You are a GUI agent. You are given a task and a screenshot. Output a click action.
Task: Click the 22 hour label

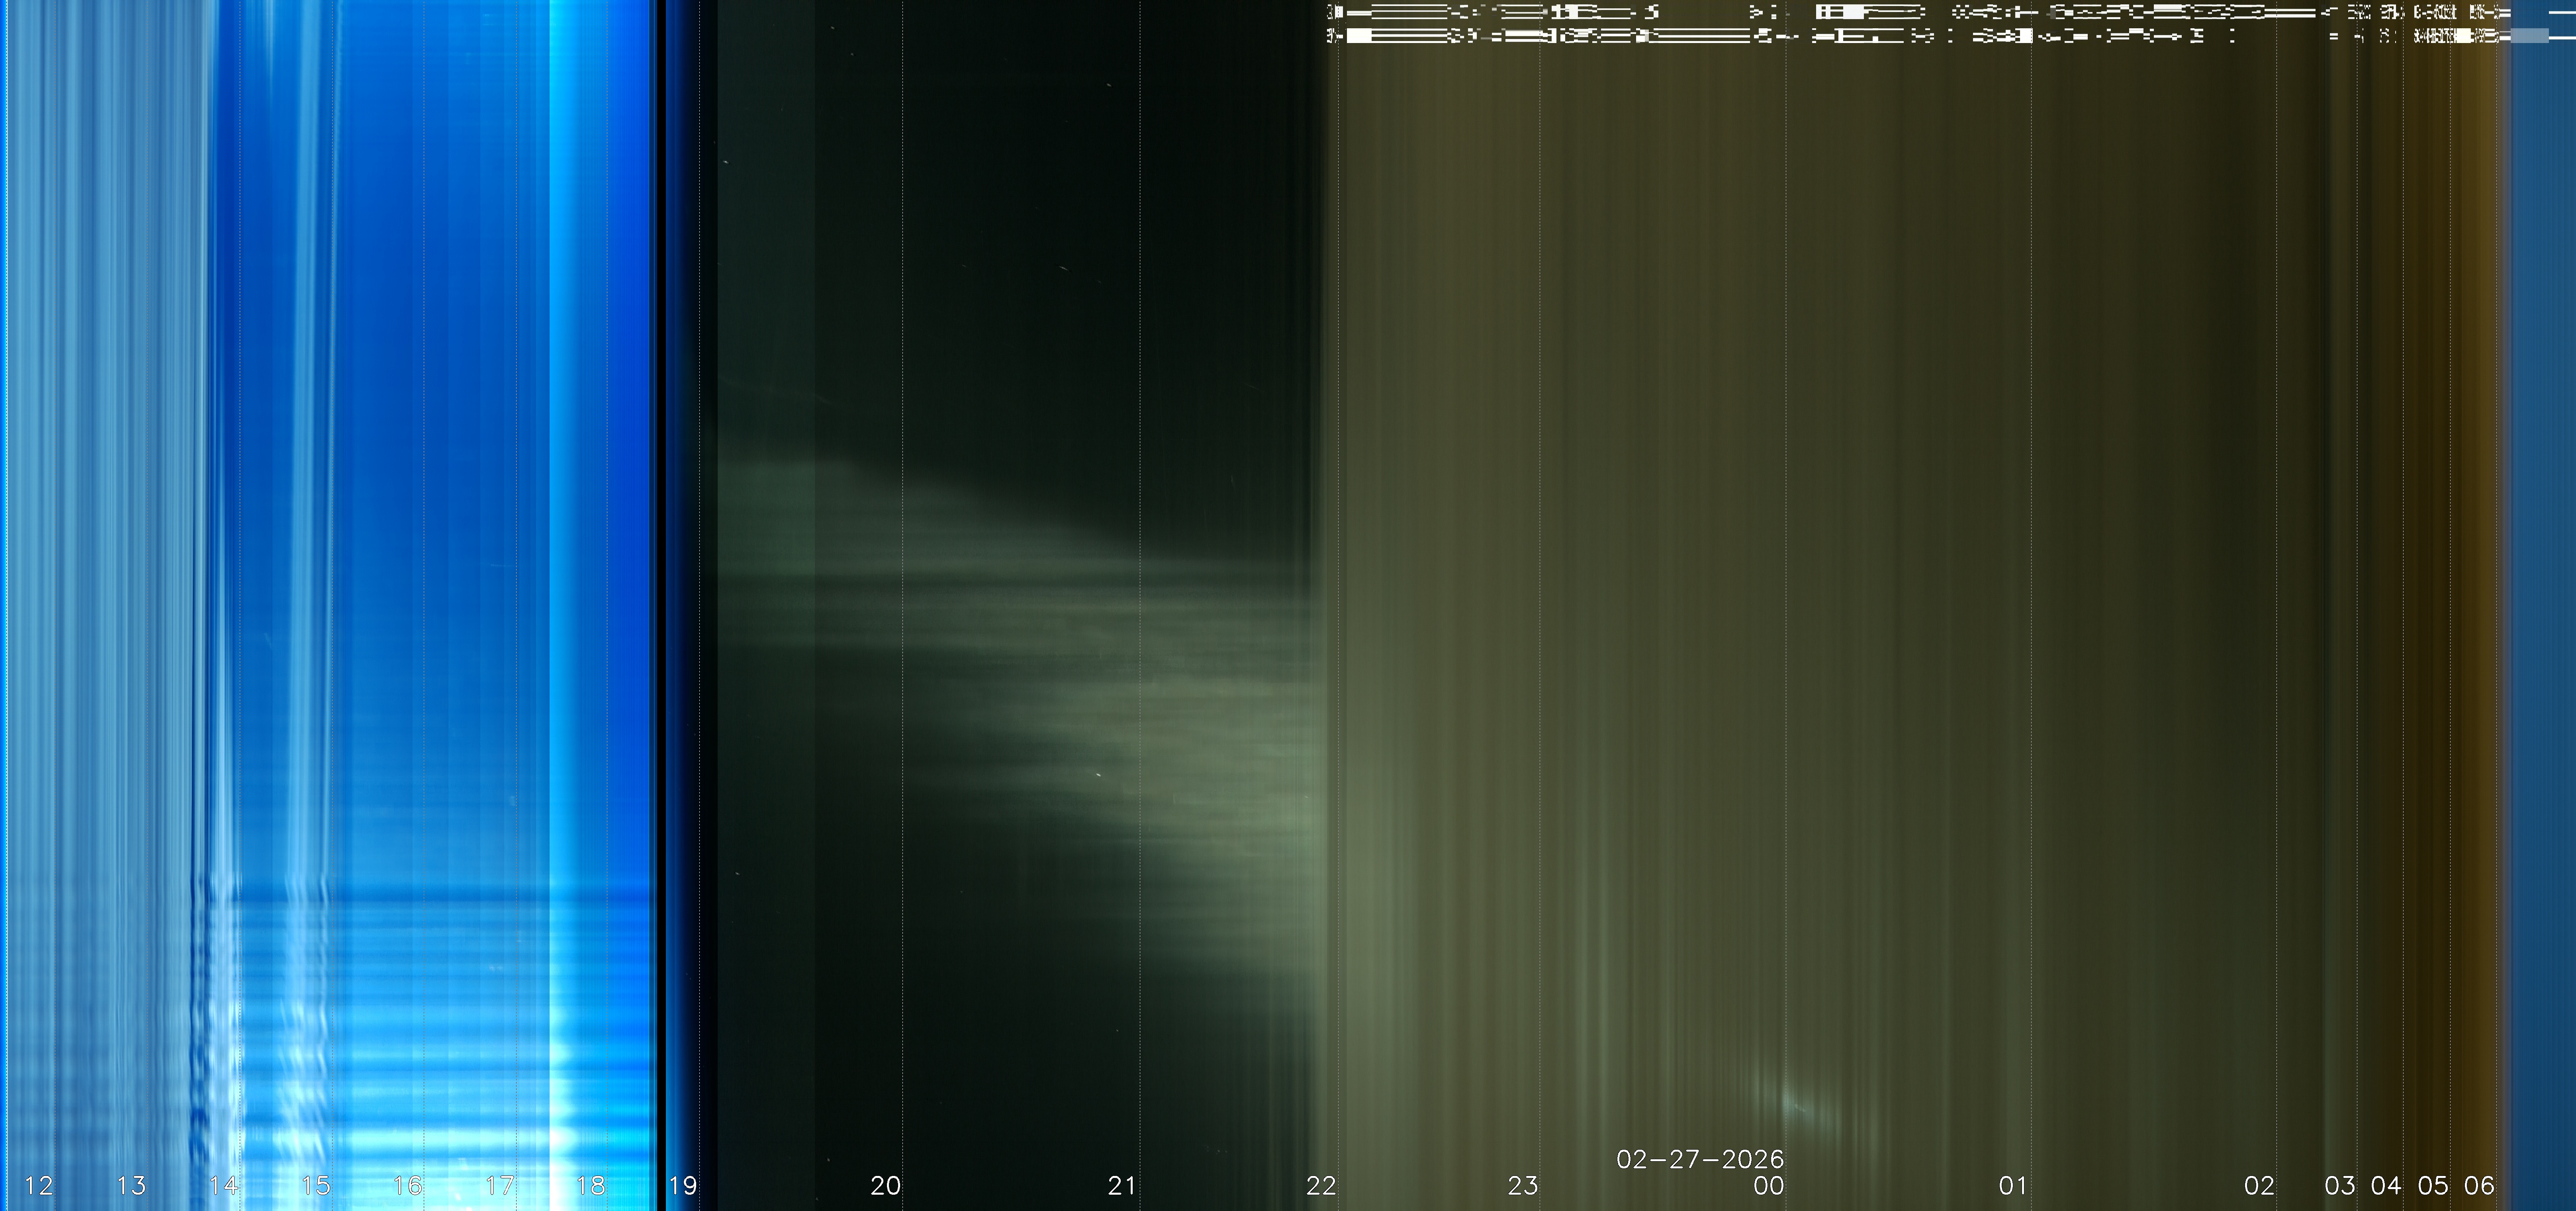tap(1321, 1186)
